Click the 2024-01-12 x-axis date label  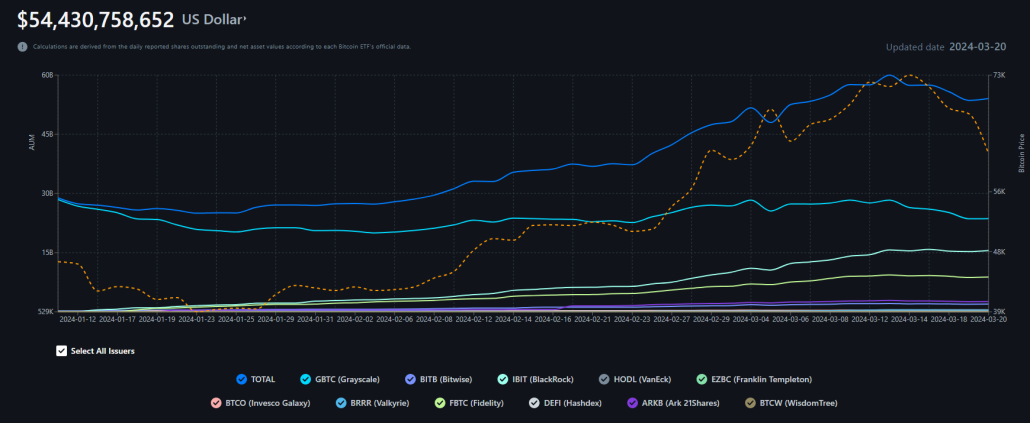pos(78,320)
